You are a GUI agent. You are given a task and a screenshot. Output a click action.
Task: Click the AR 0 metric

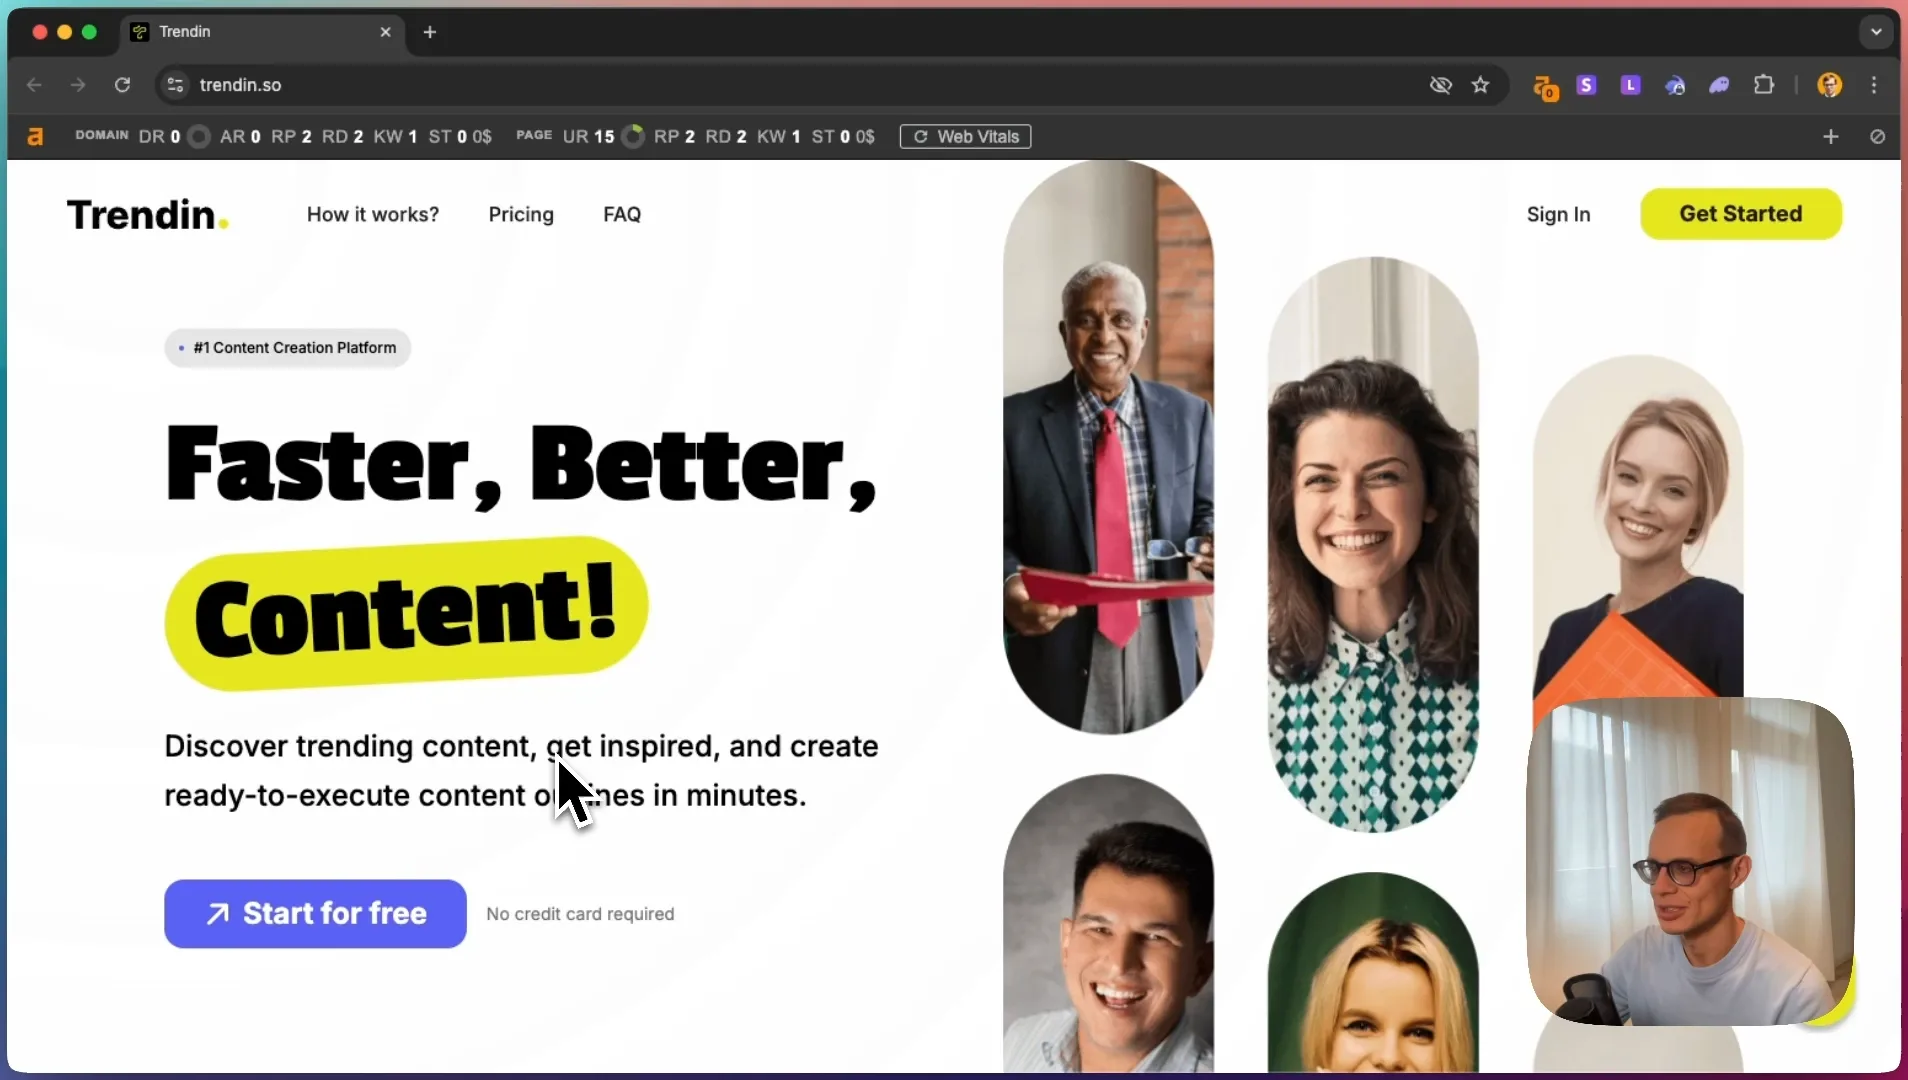[x=240, y=137]
